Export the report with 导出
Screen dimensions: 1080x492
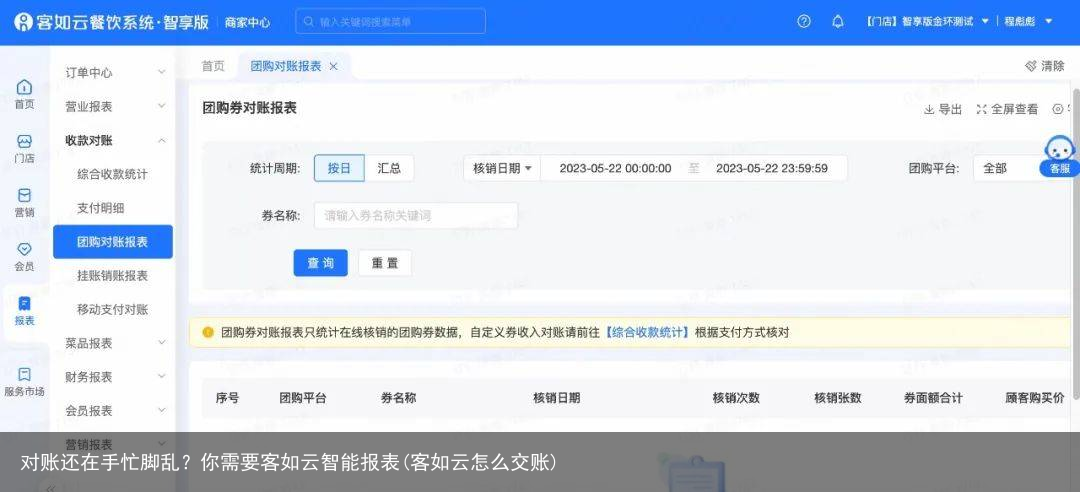943,109
